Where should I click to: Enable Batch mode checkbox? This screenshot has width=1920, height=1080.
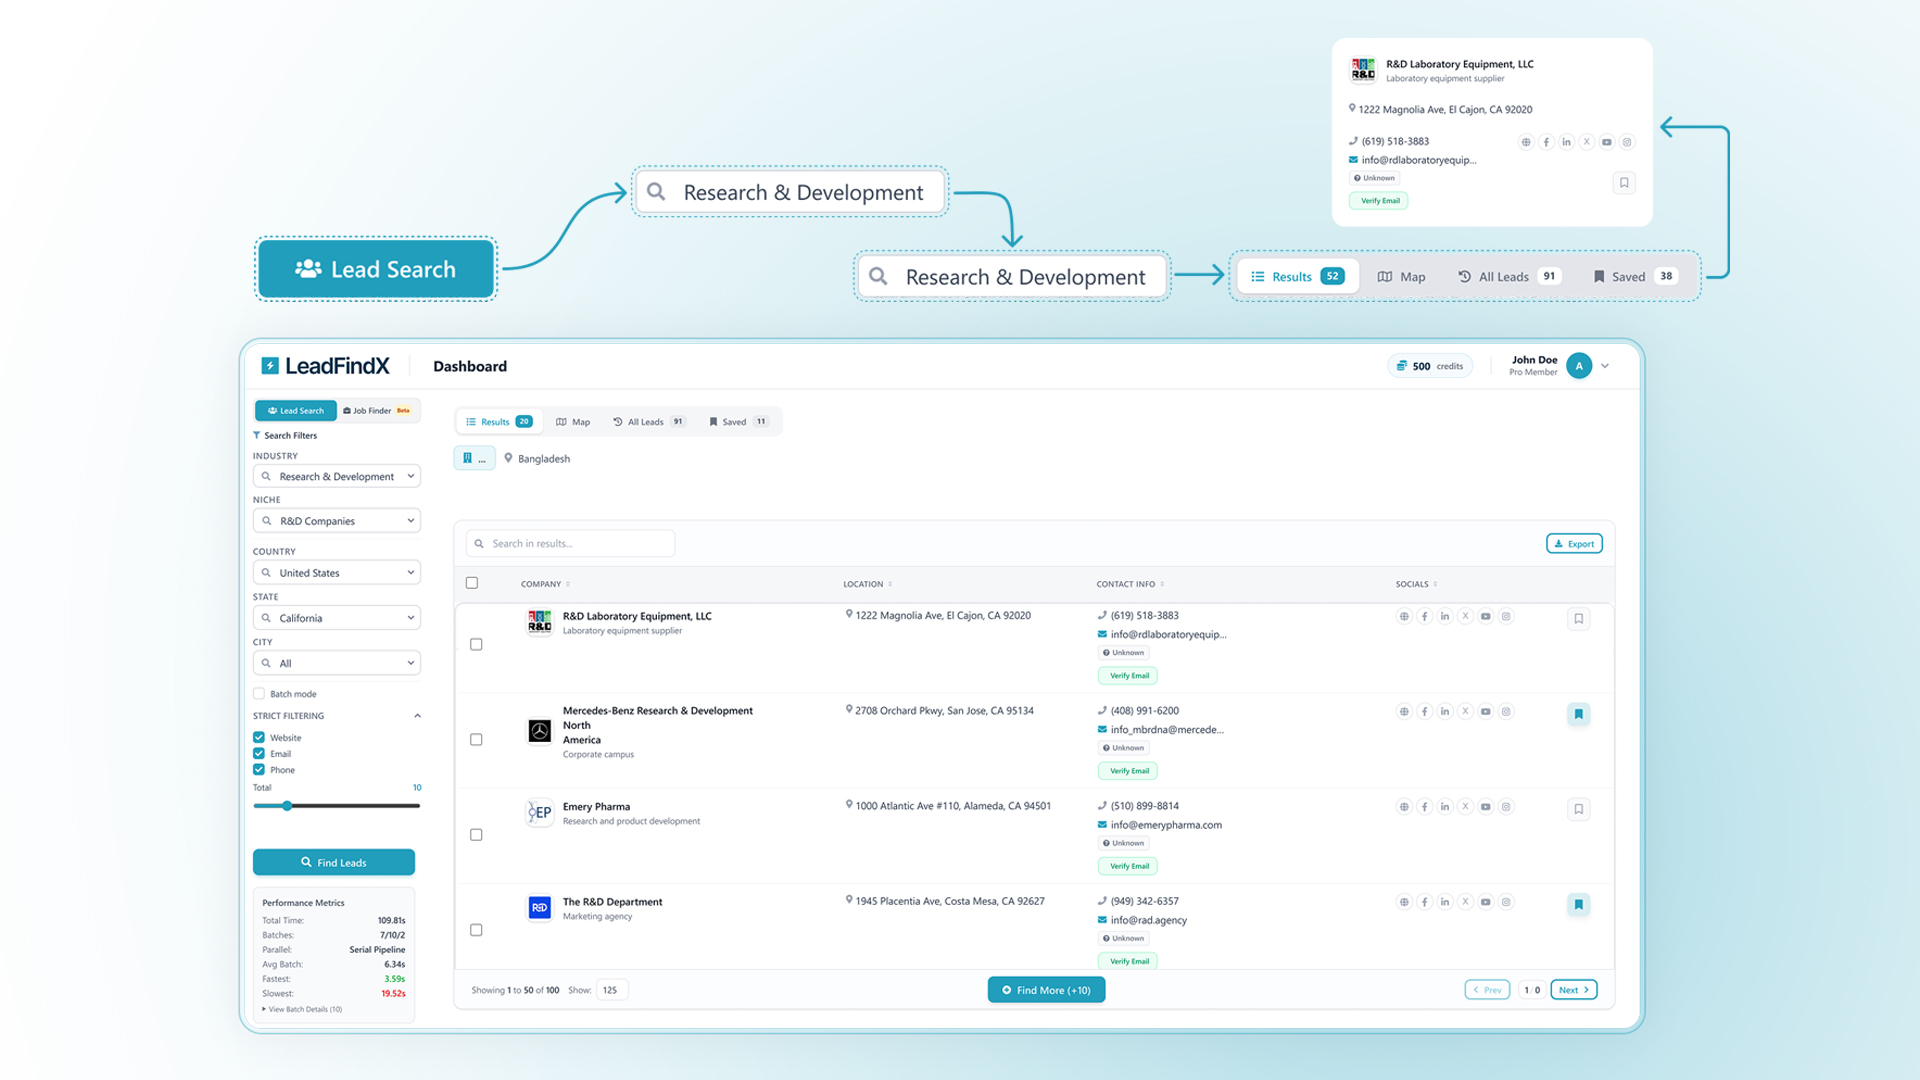259,693
